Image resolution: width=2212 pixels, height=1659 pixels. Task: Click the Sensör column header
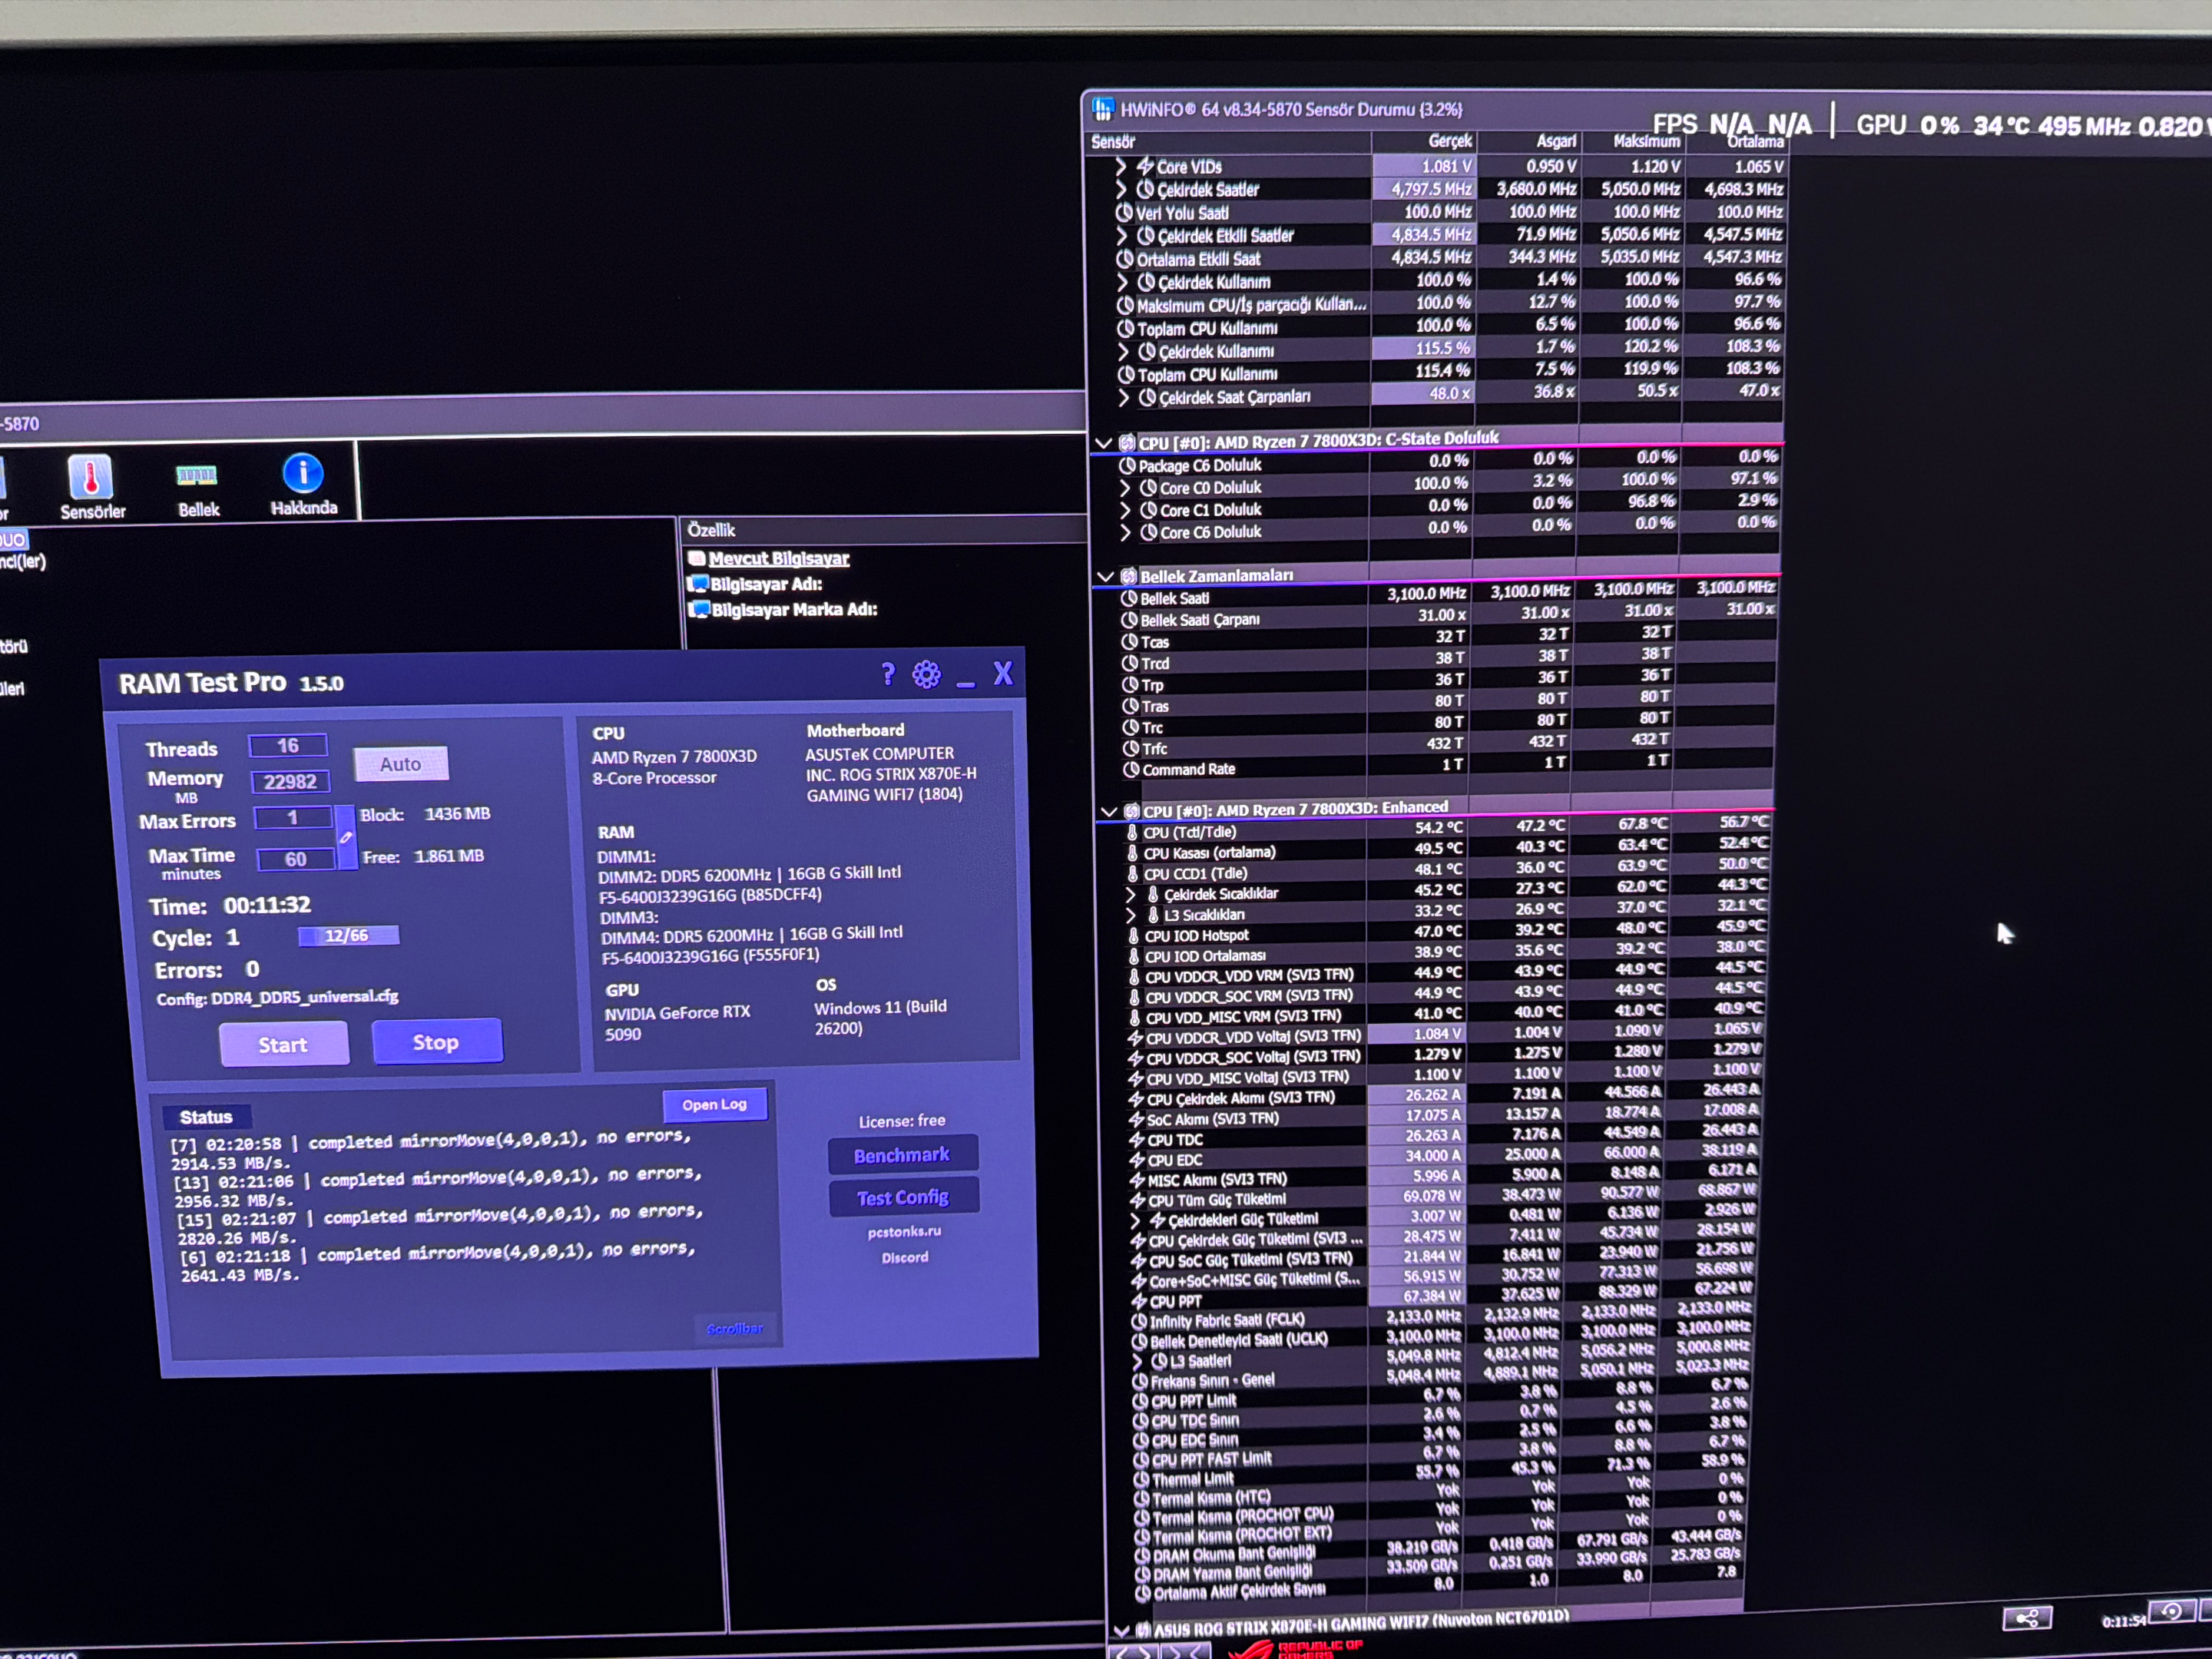point(1229,142)
